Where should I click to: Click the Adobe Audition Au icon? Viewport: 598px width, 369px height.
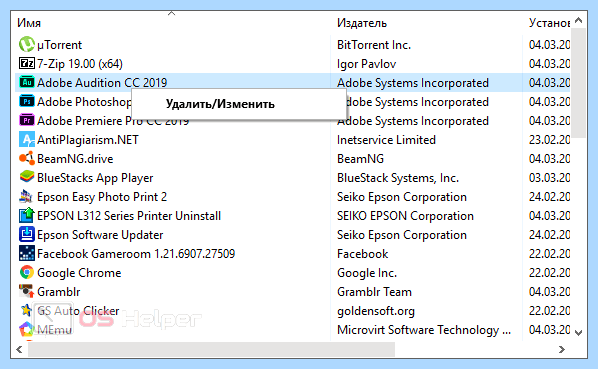pos(27,82)
